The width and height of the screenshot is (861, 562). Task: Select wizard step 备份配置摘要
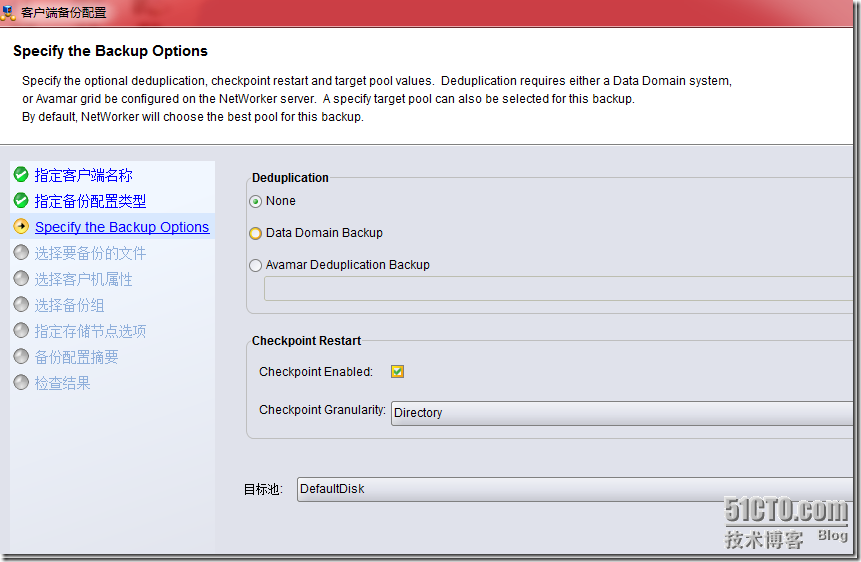pyautogui.click(x=76, y=357)
